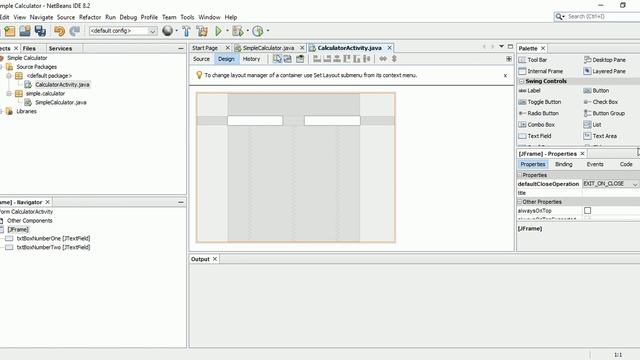Collapse the default package tree node
The width and height of the screenshot is (640, 360).
pos(9,76)
